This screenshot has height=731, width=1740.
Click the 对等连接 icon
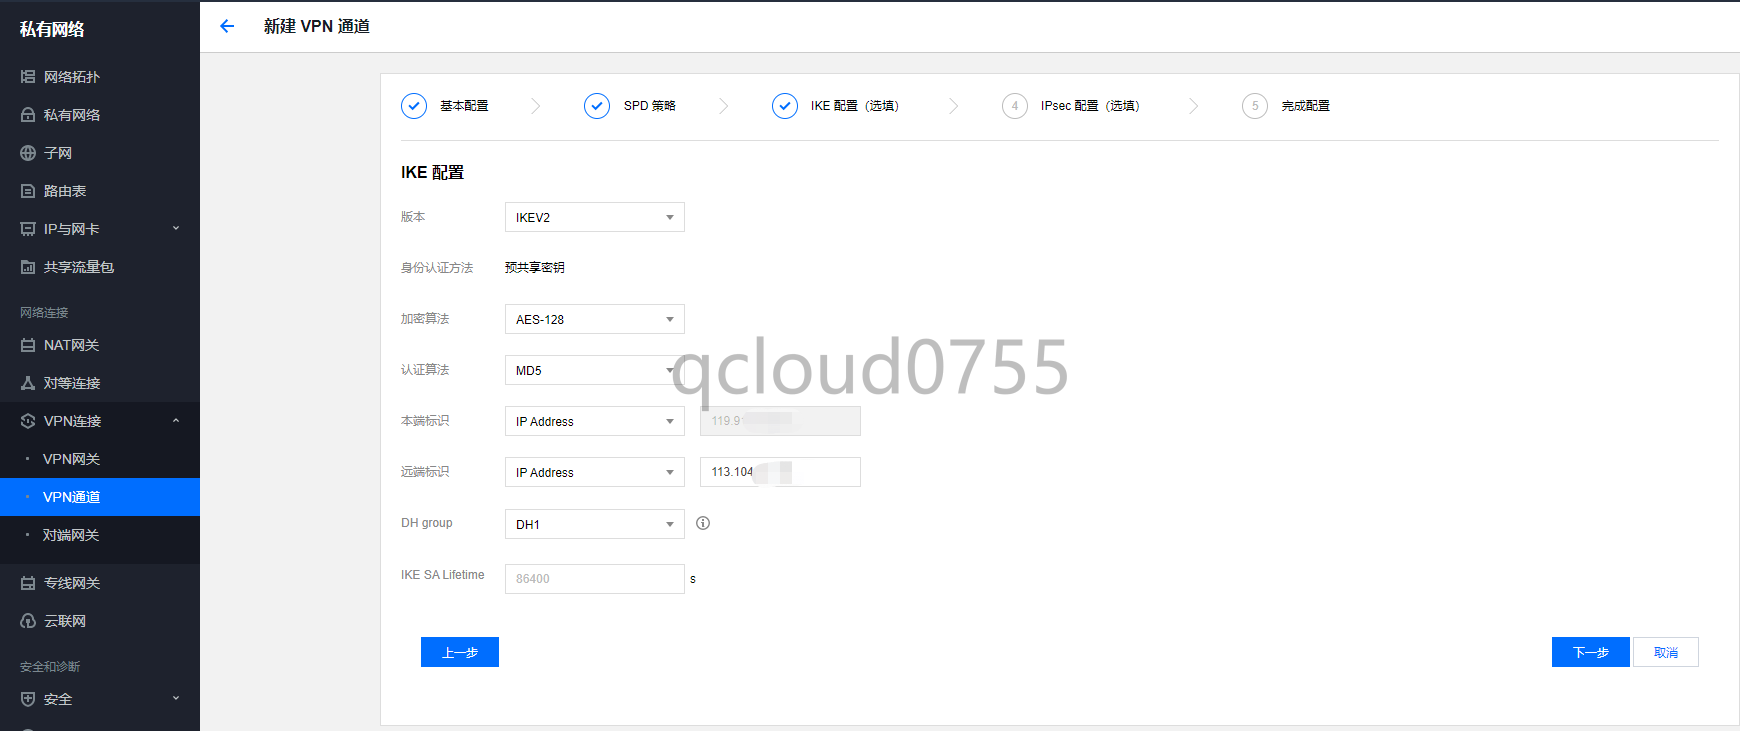[x=28, y=383]
